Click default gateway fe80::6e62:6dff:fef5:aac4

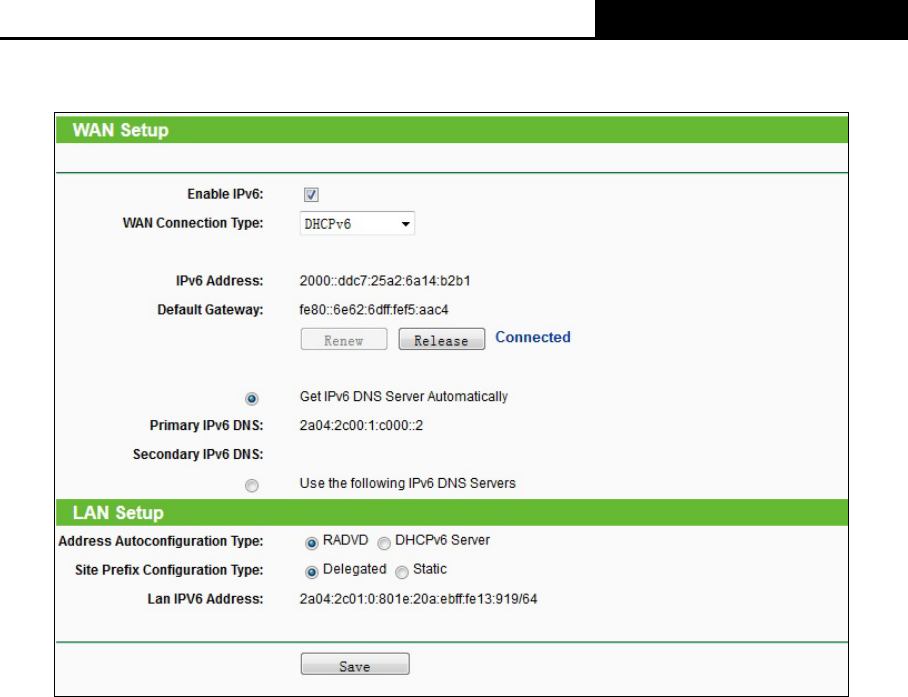(x=374, y=310)
